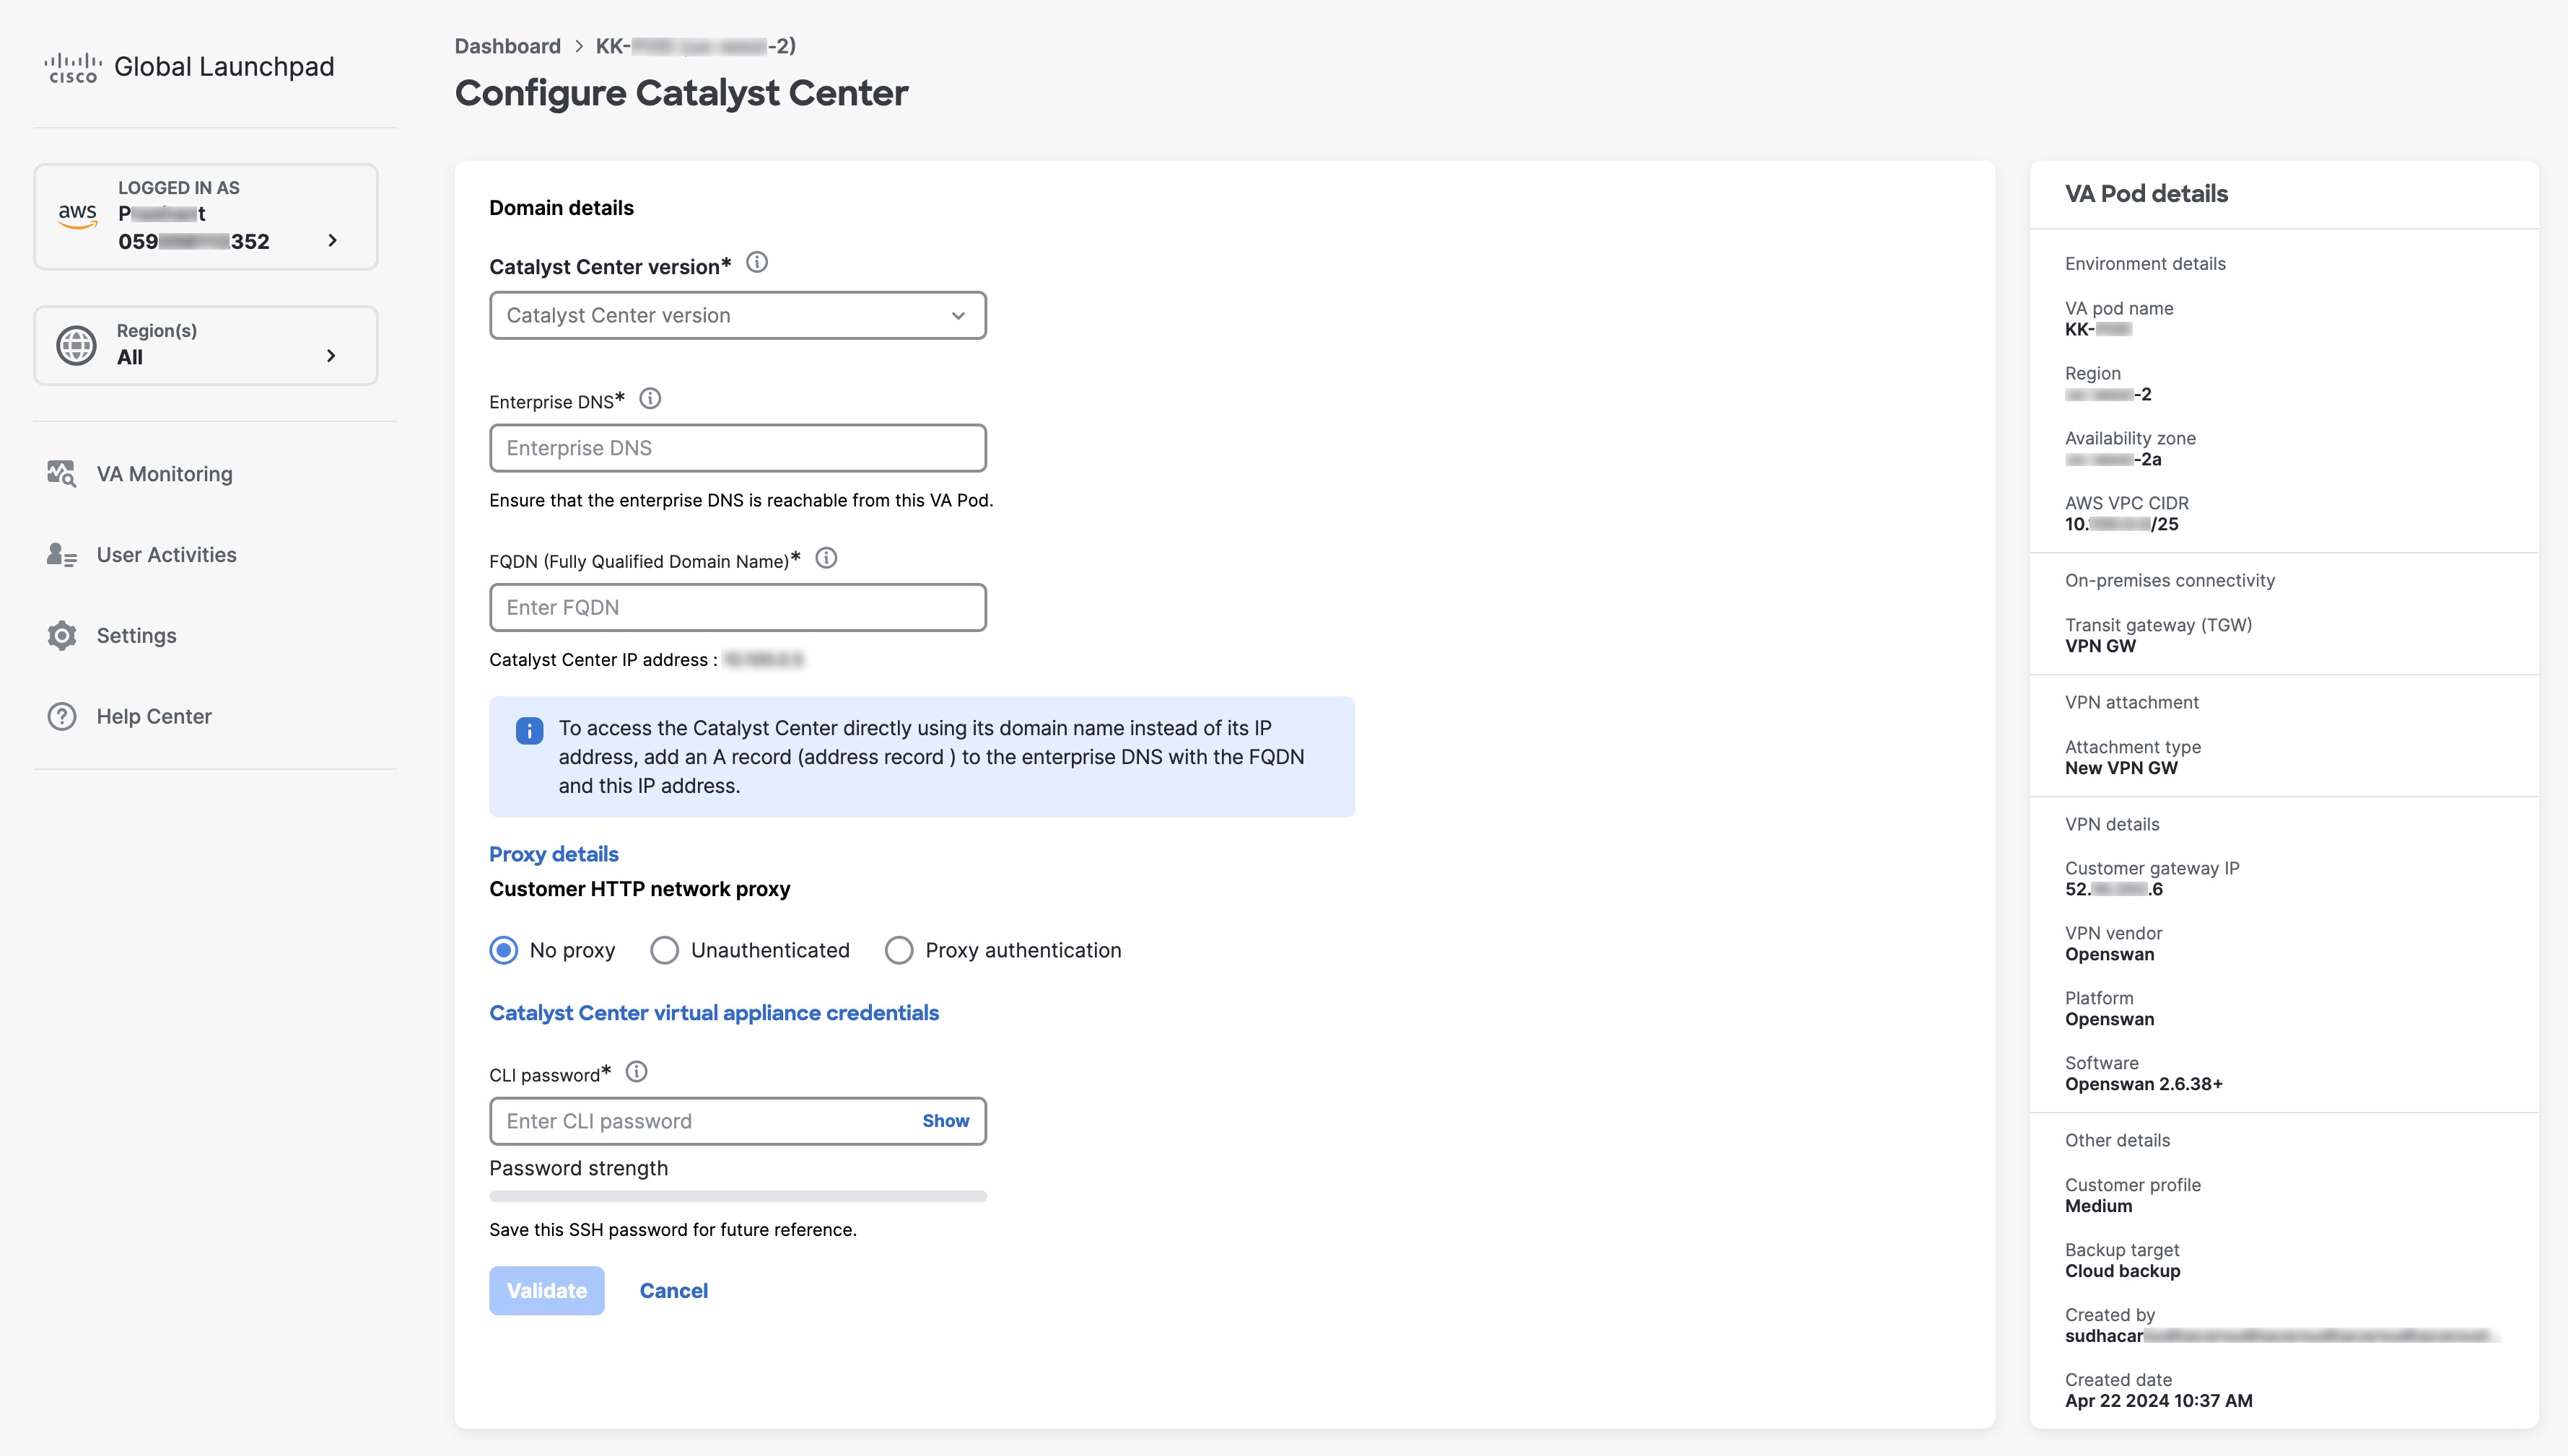This screenshot has width=2568, height=1456.
Task: Click the Medium customer profile value
Action: click(x=2098, y=1207)
